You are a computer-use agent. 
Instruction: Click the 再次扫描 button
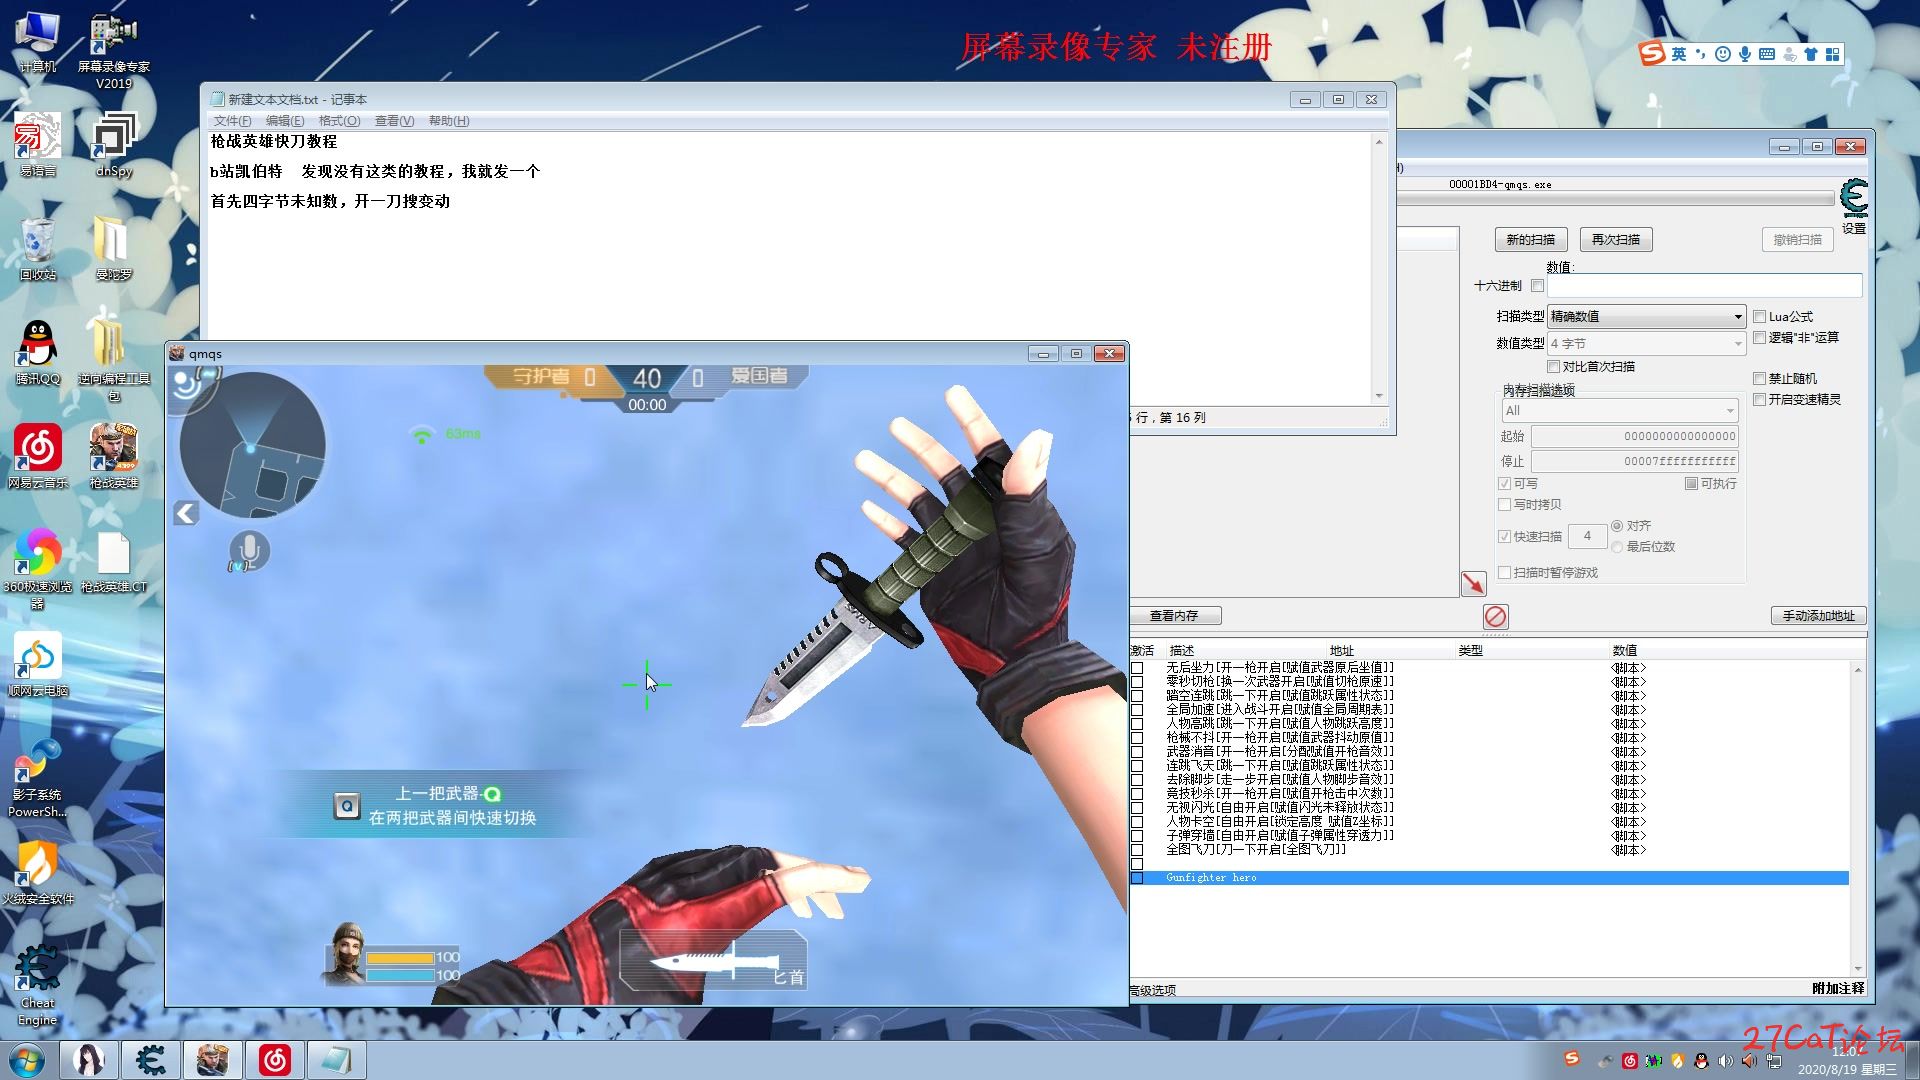tap(1616, 240)
